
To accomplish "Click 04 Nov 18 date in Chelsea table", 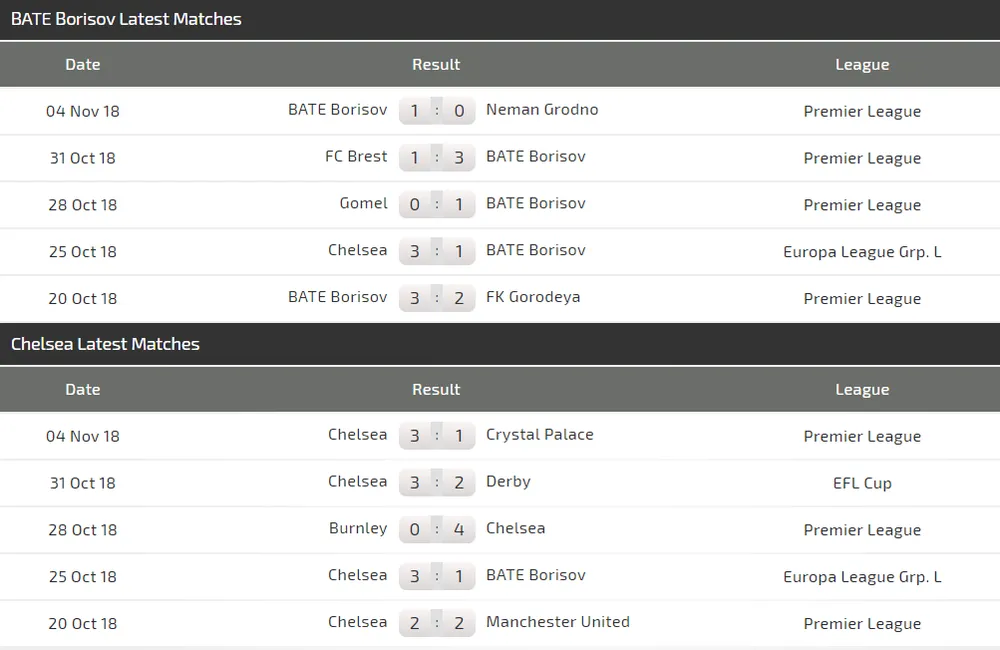I will click(83, 436).
